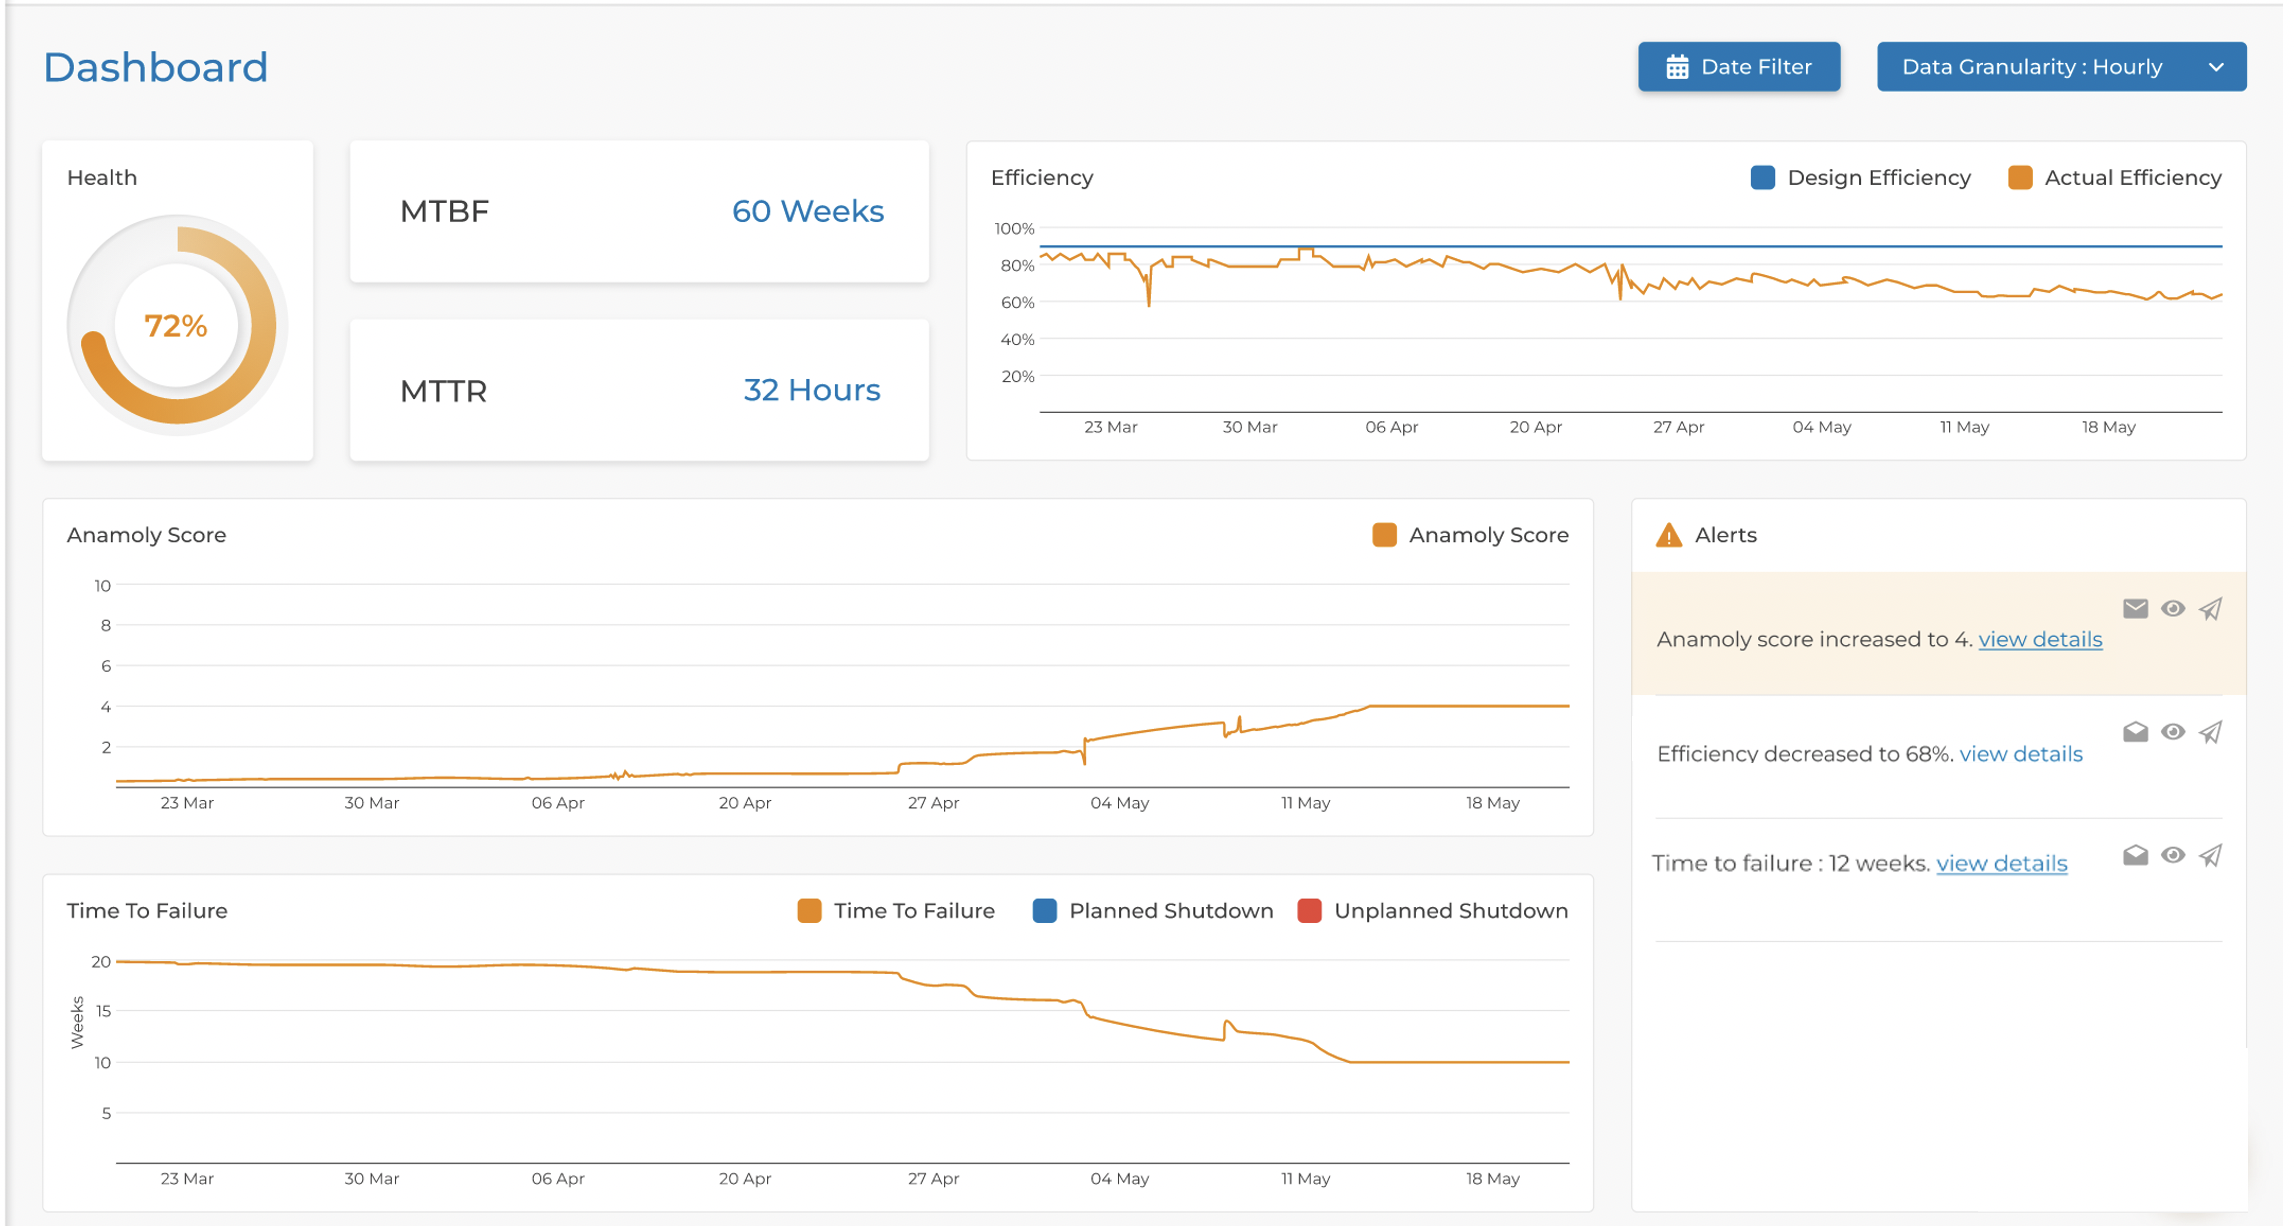Forward the anomaly score alert via the paper plane icon
The width and height of the screenshot is (2294, 1226).
(2209, 608)
